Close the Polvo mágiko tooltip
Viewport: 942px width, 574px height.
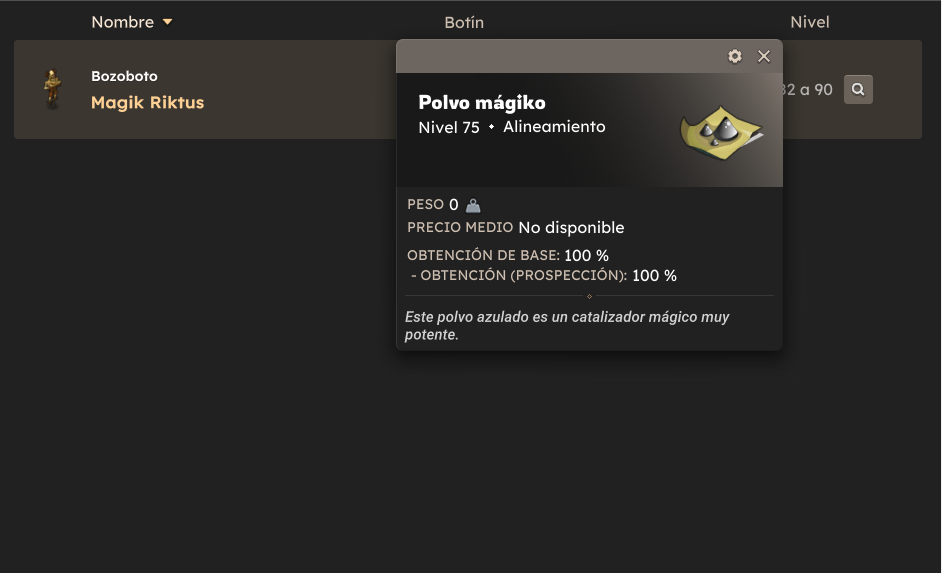point(764,56)
